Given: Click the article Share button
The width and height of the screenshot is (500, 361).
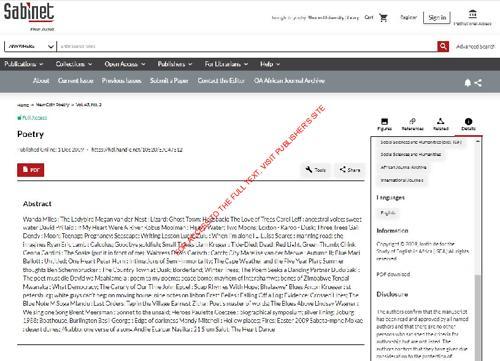Looking at the screenshot, I should coord(350,170).
